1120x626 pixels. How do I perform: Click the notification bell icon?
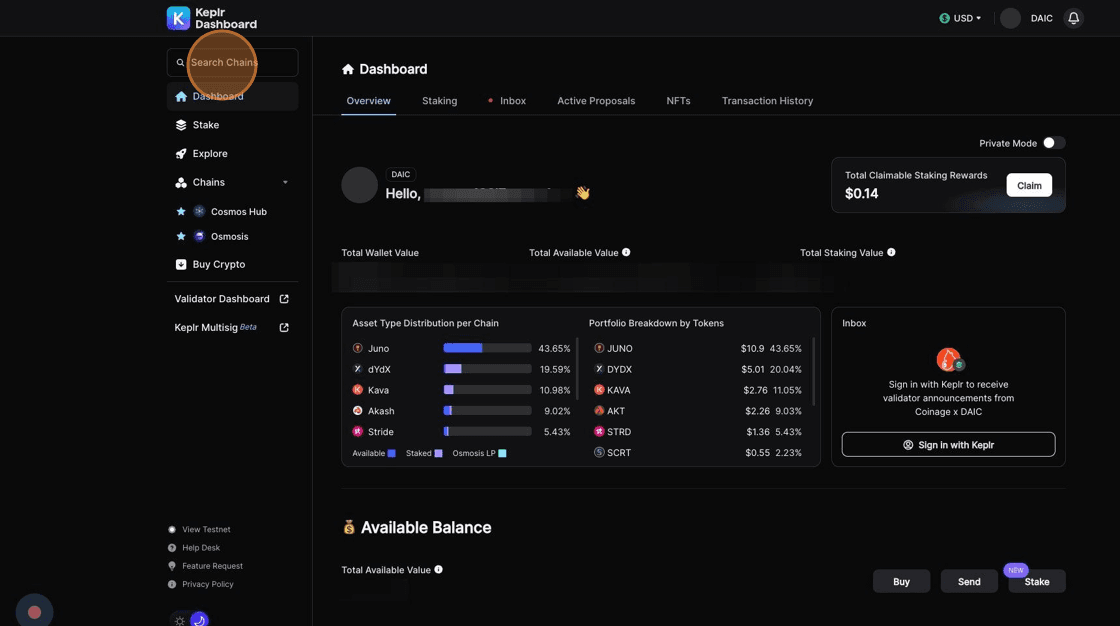pos(1074,18)
